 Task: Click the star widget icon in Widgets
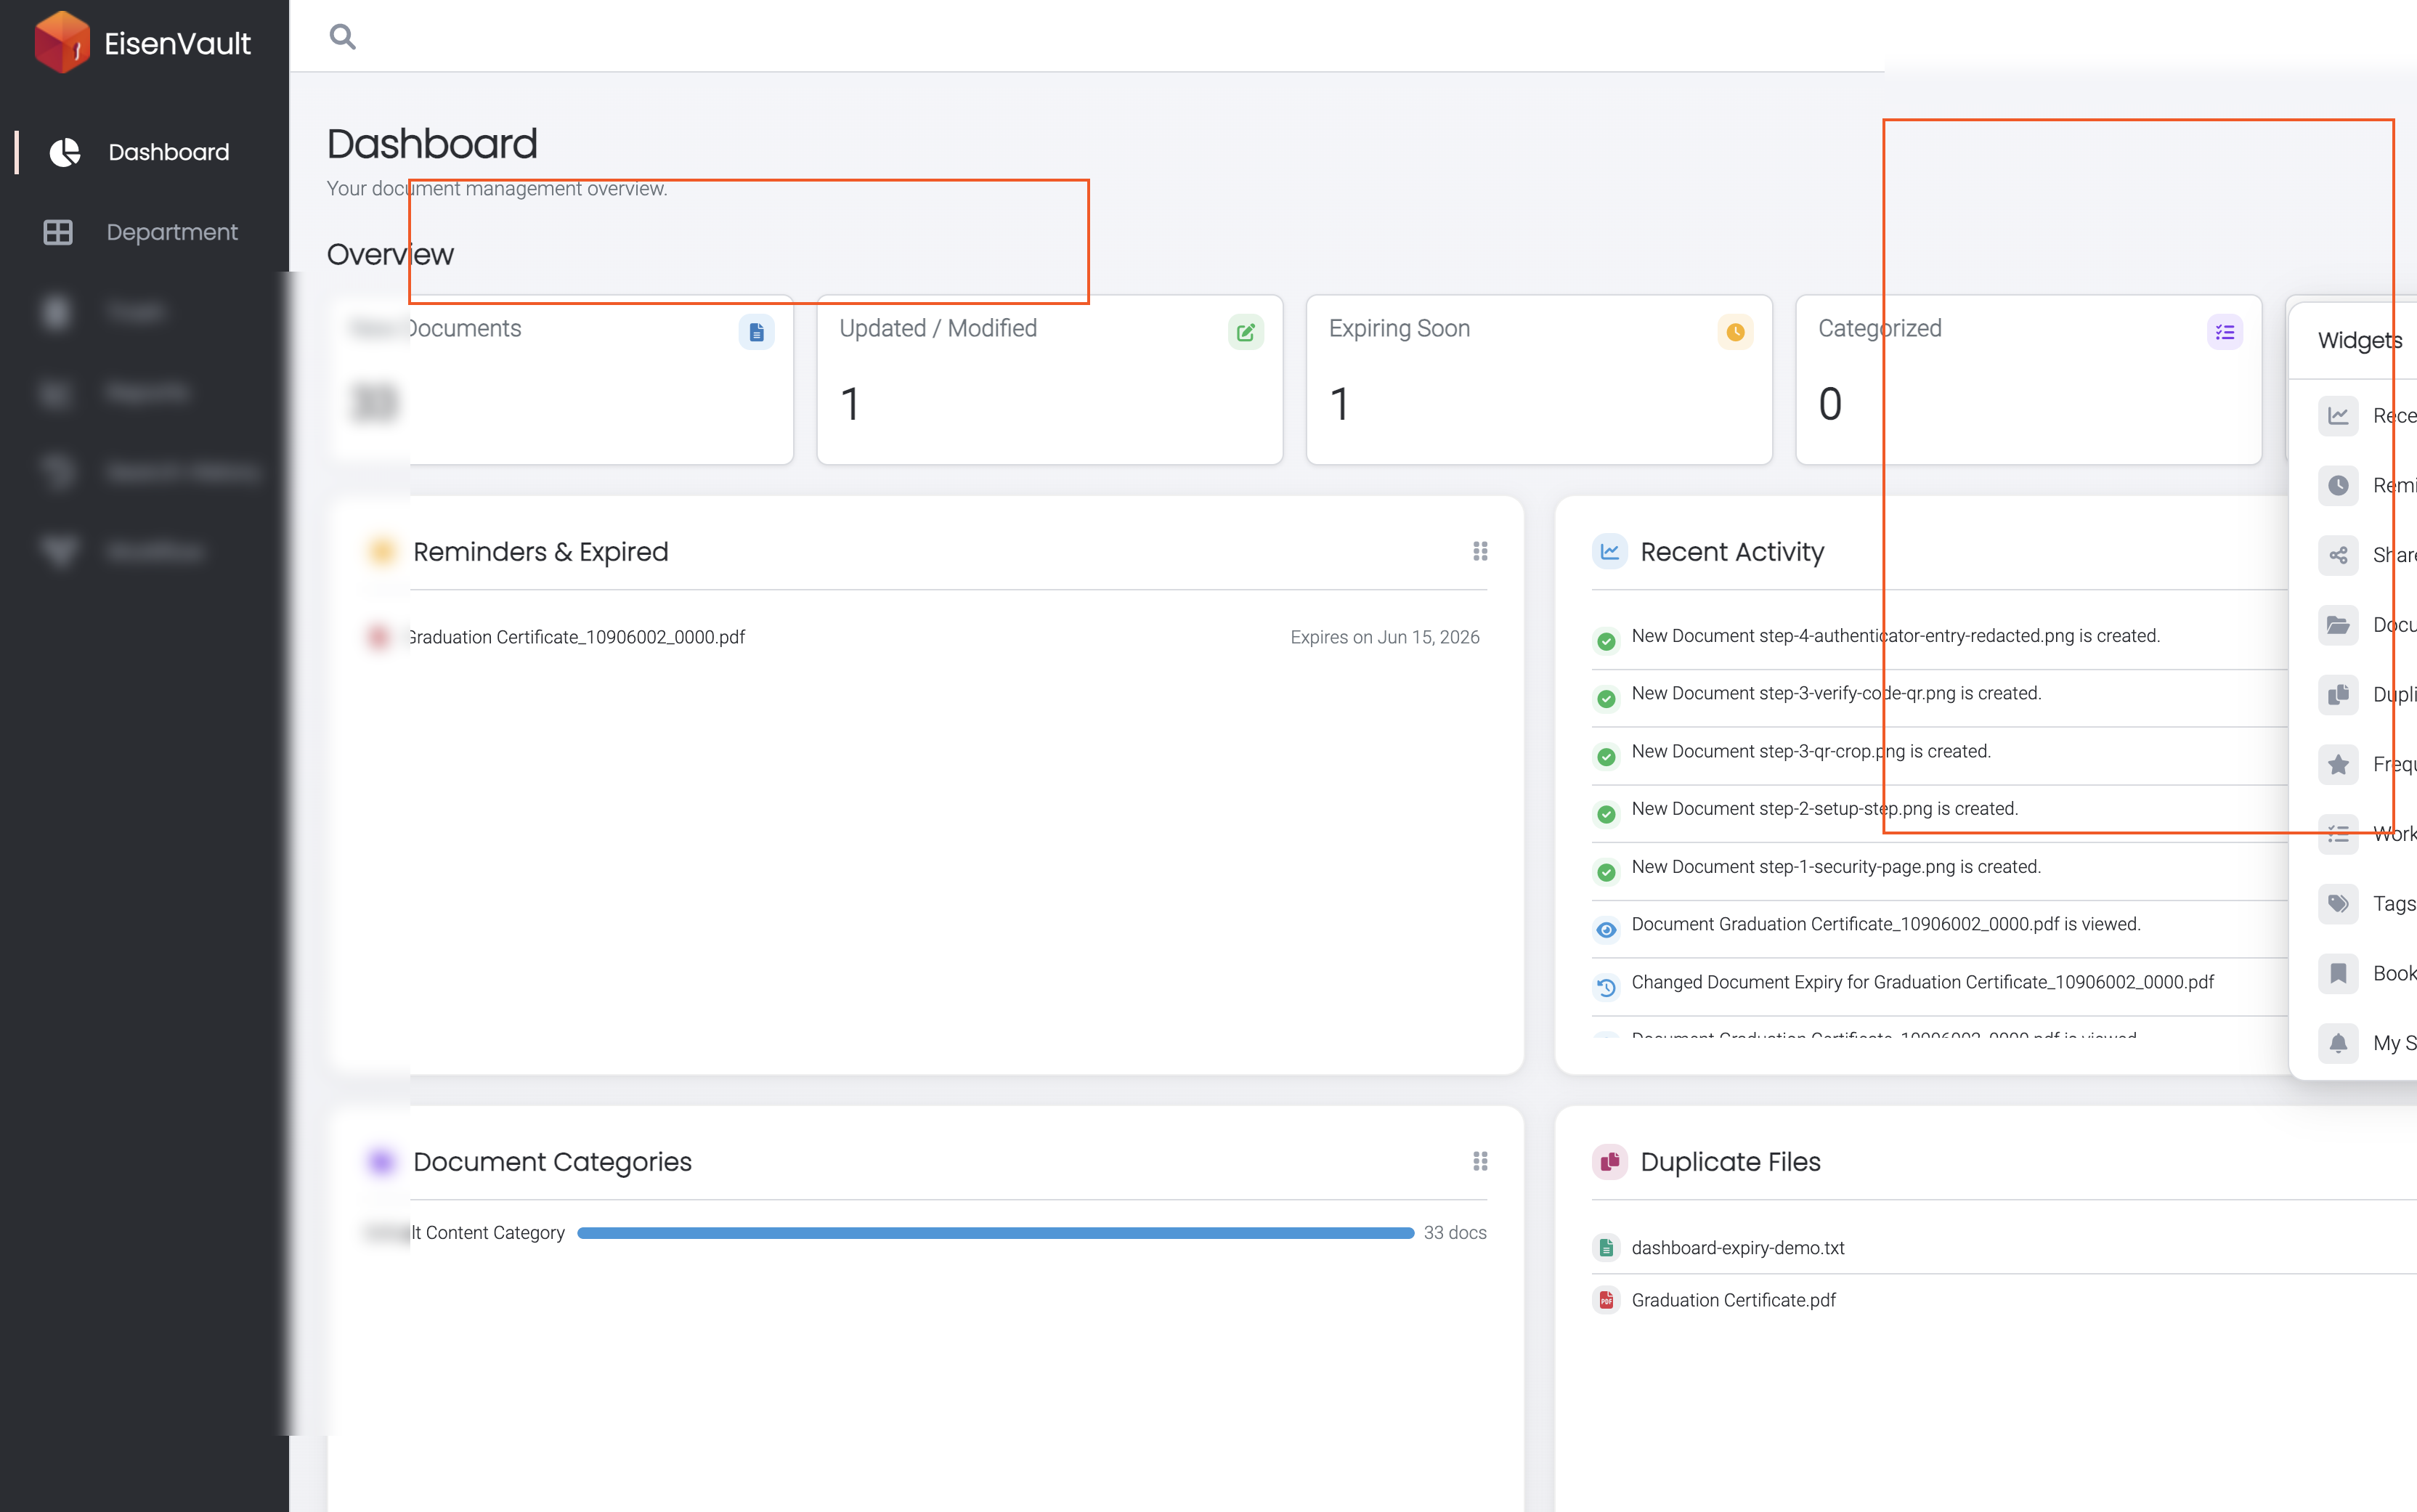[2338, 764]
